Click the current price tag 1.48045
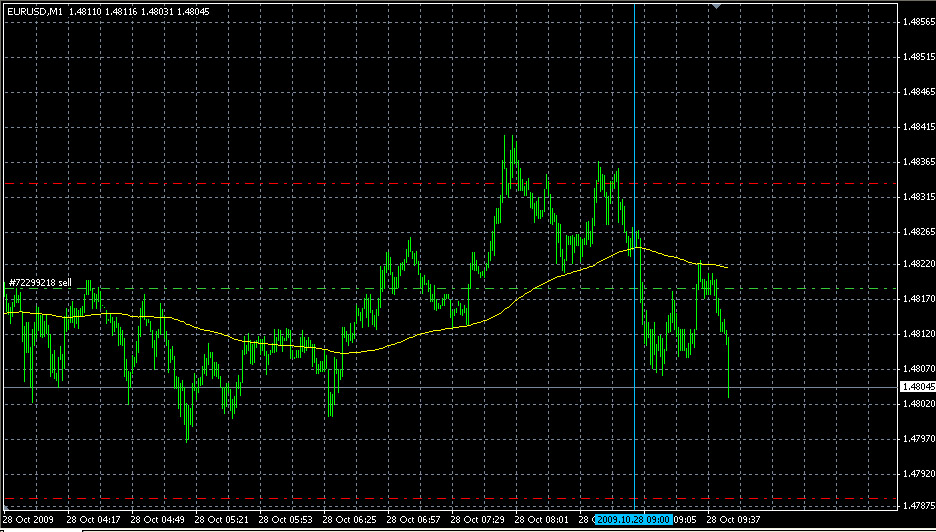This screenshot has width=936, height=532. 917,386
